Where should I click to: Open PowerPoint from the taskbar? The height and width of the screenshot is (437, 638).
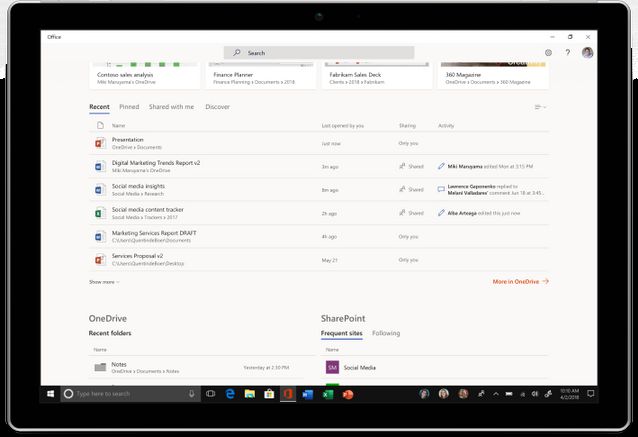pos(347,394)
